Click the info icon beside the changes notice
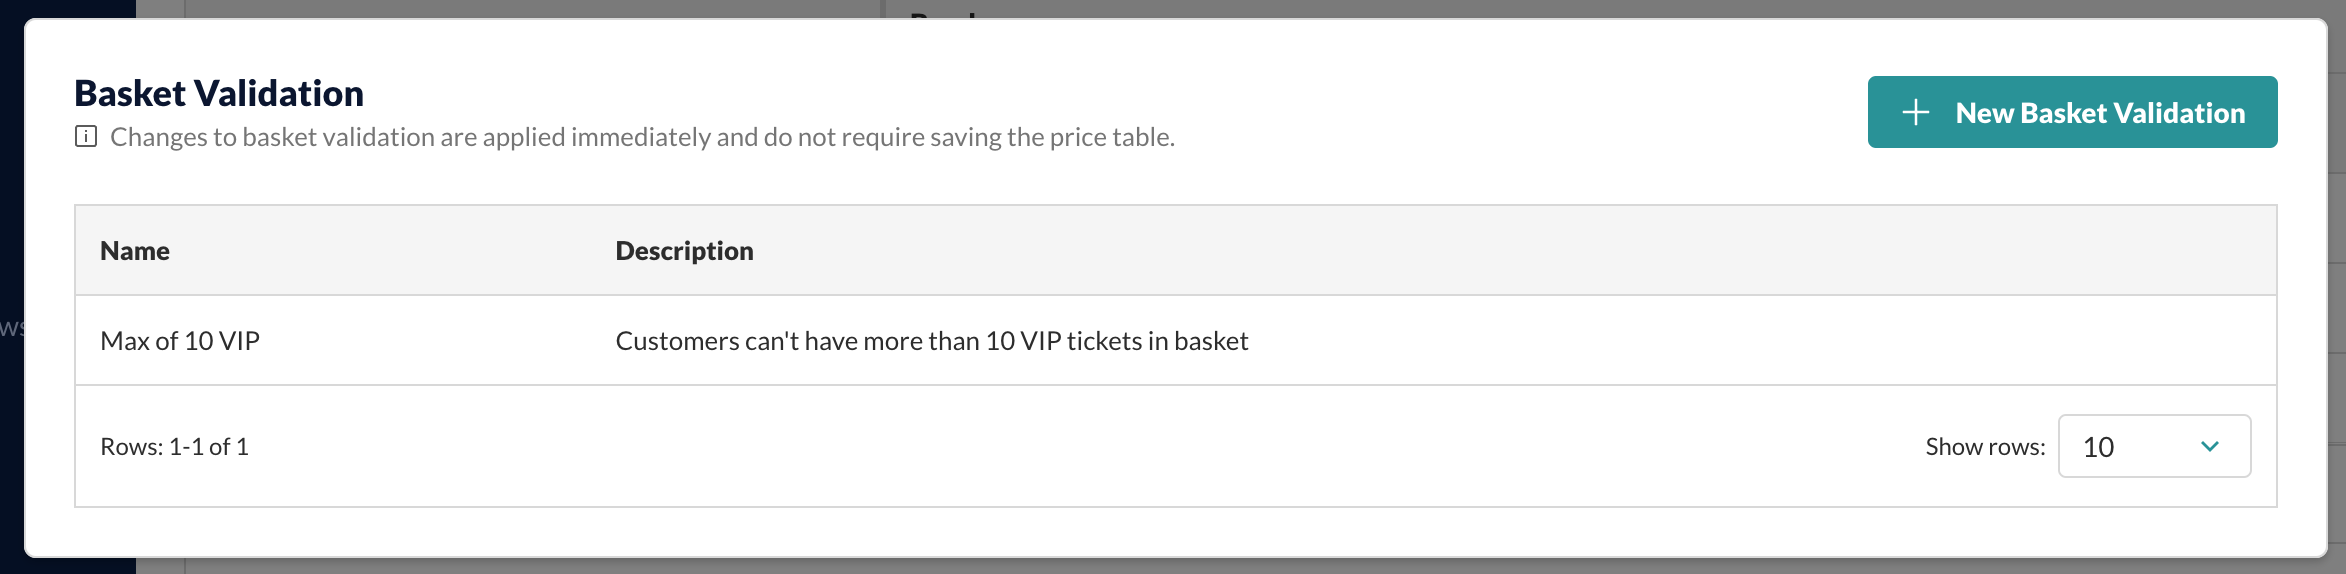 [x=86, y=136]
